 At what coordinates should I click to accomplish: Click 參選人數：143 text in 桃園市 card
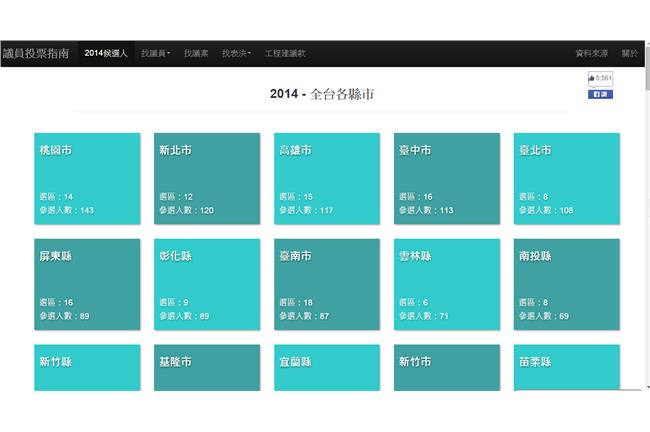(67, 210)
